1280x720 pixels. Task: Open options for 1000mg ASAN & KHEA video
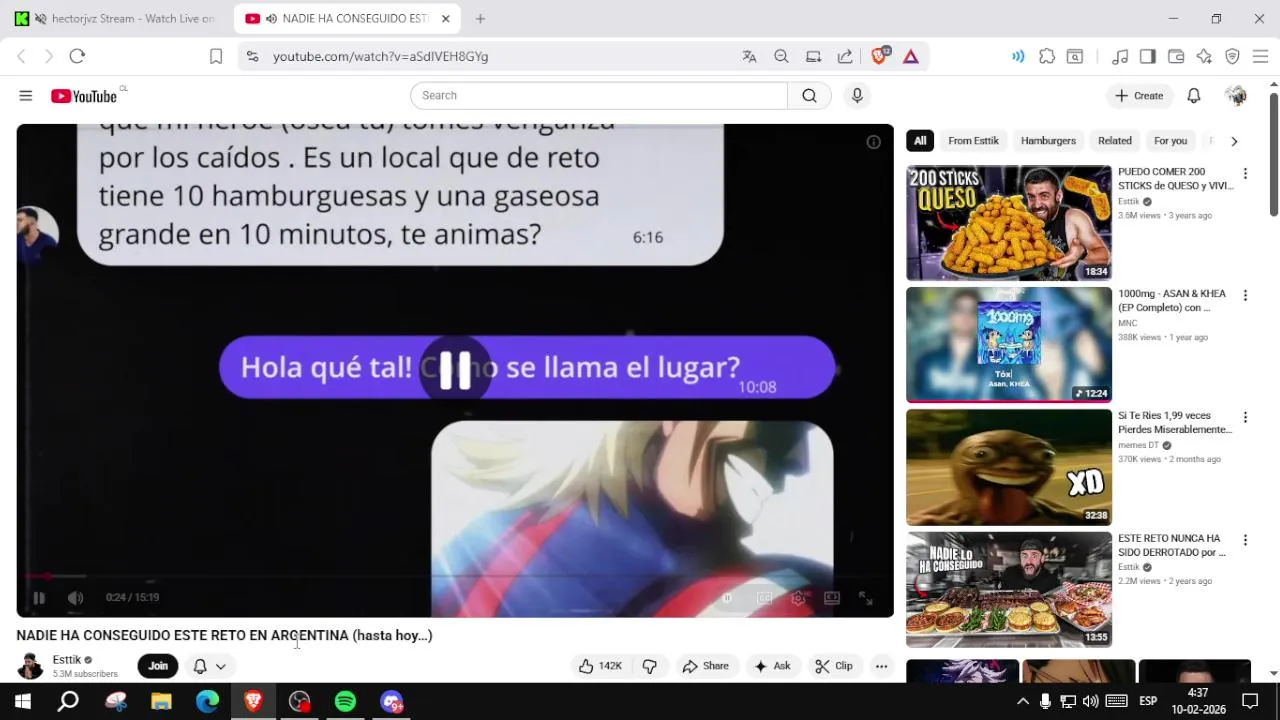click(1245, 296)
